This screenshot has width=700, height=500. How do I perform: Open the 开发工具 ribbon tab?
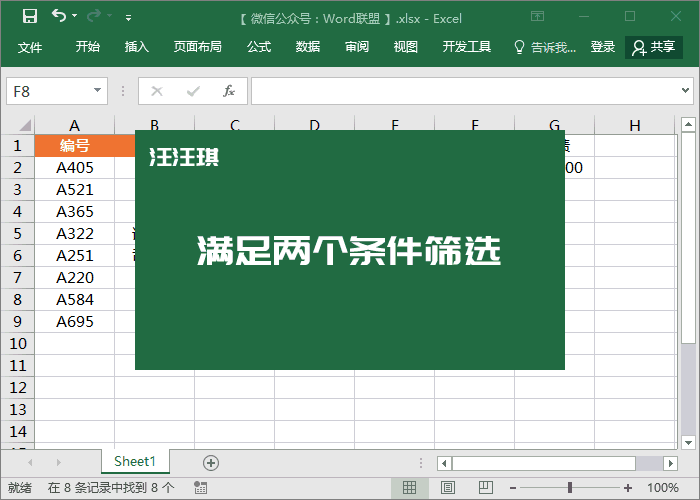pos(467,46)
